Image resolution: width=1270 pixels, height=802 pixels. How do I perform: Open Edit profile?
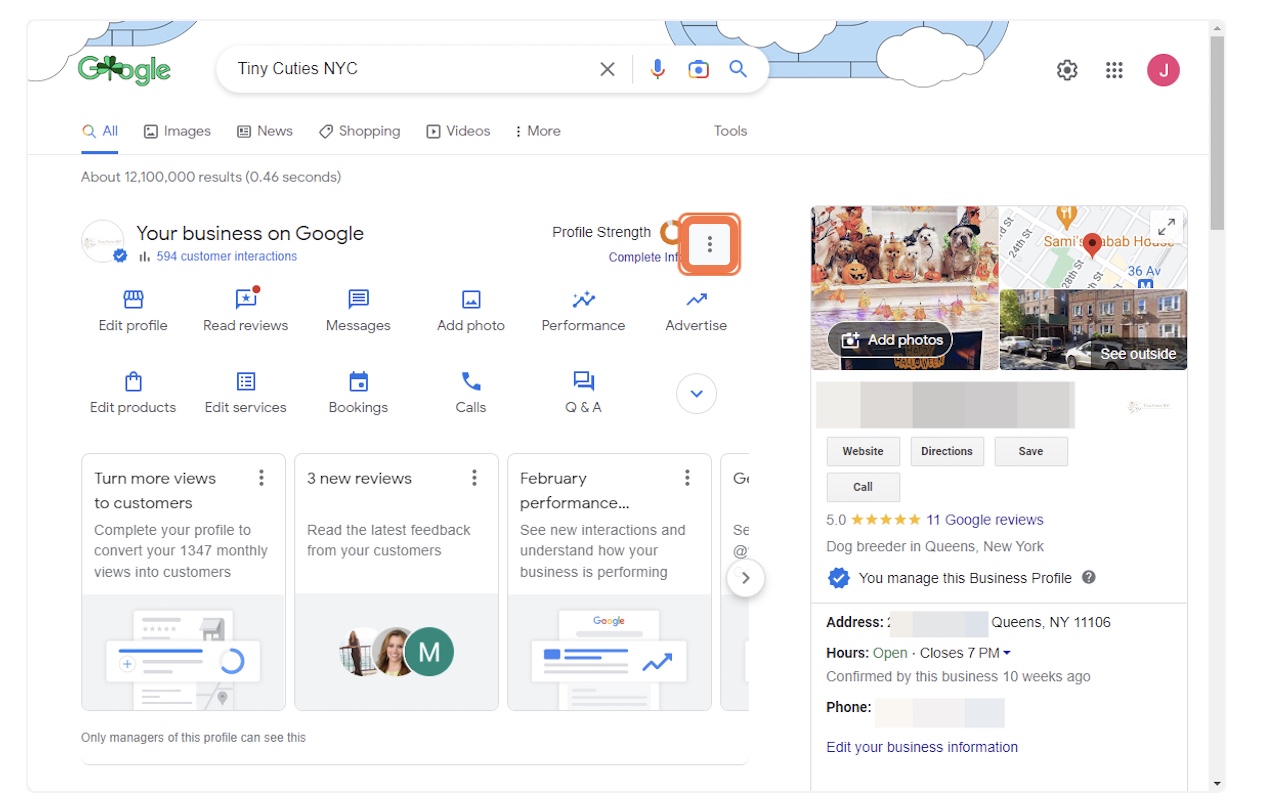[133, 311]
